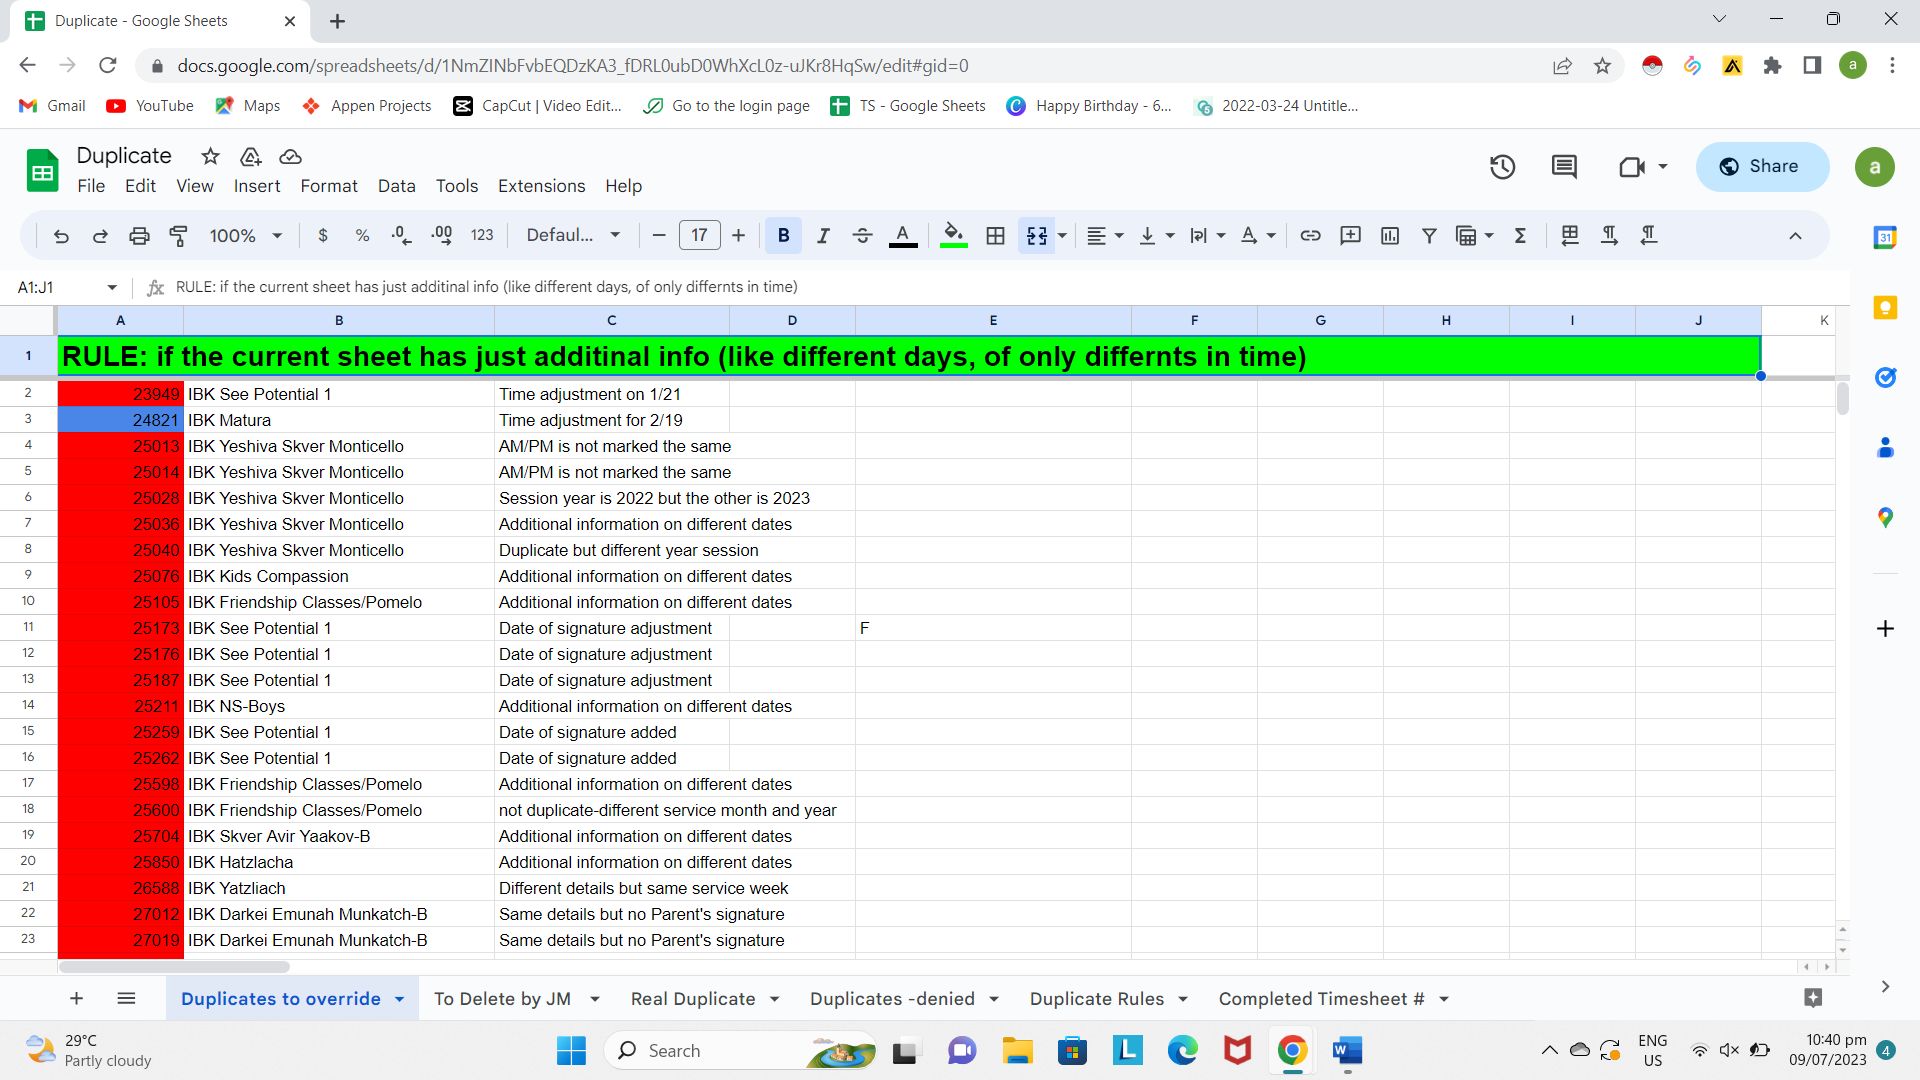This screenshot has height=1080, width=1920.
Task: Insert link using toolbar icon
Action: click(x=1310, y=236)
